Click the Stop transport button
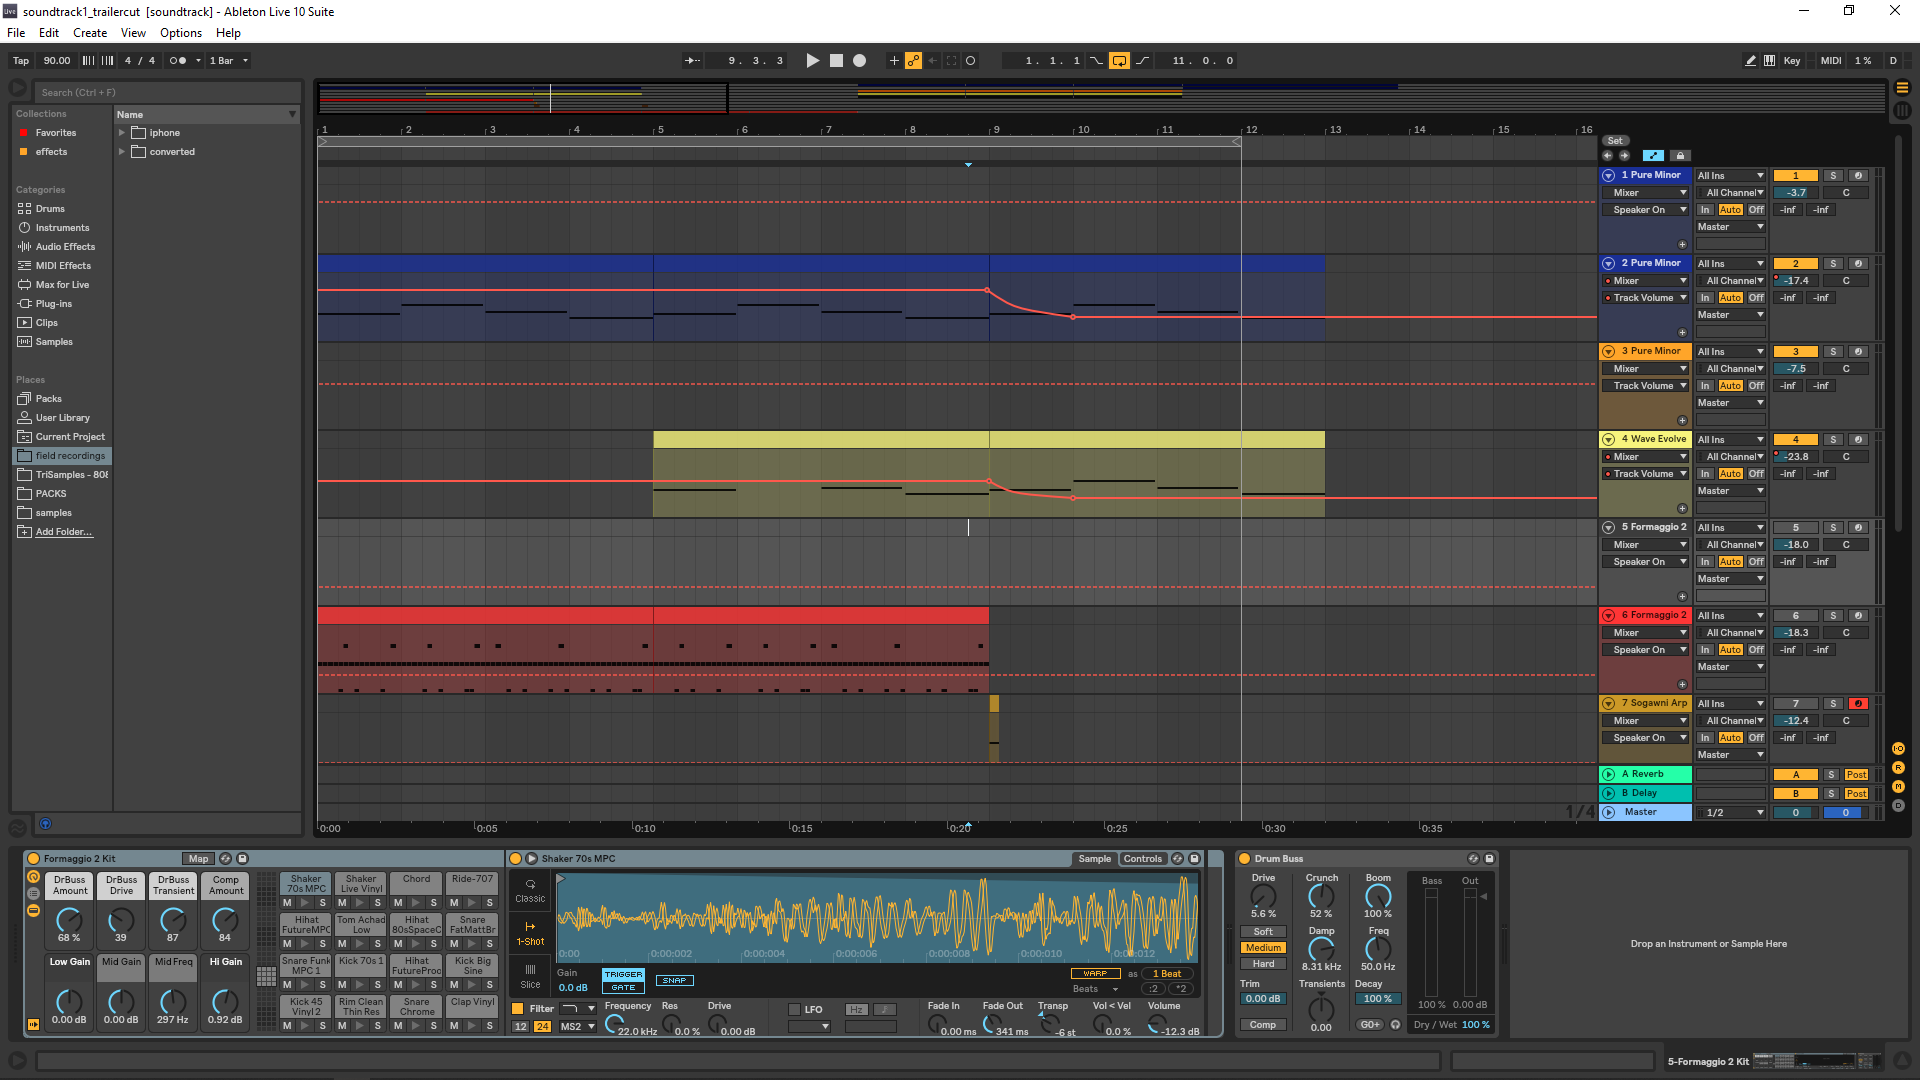Screen dimensions: 1920x1080 [836, 61]
